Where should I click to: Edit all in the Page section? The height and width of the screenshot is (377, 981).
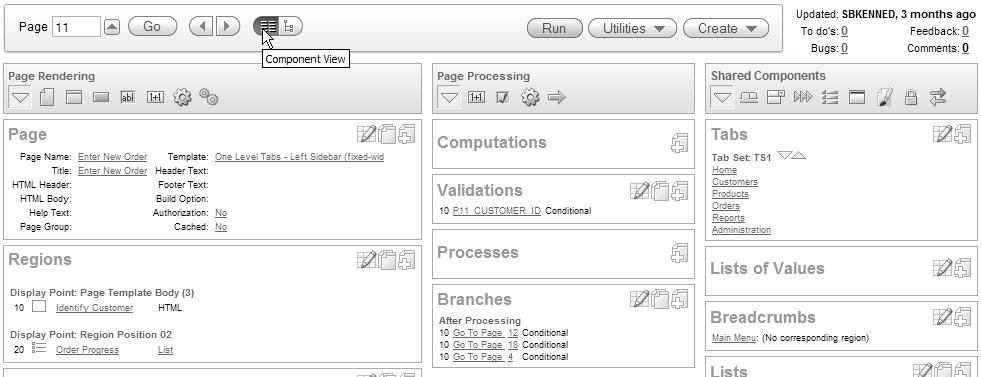tap(367, 134)
